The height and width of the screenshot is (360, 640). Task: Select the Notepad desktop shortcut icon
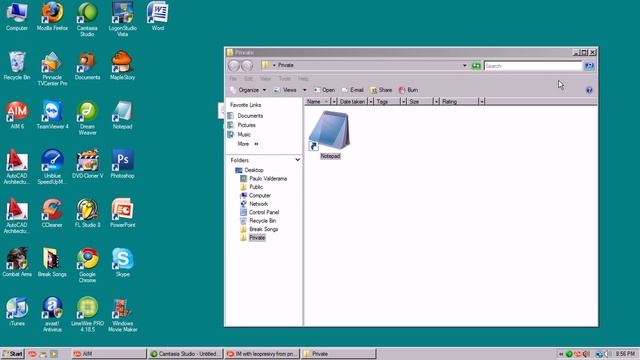click(x=122, y=115)
